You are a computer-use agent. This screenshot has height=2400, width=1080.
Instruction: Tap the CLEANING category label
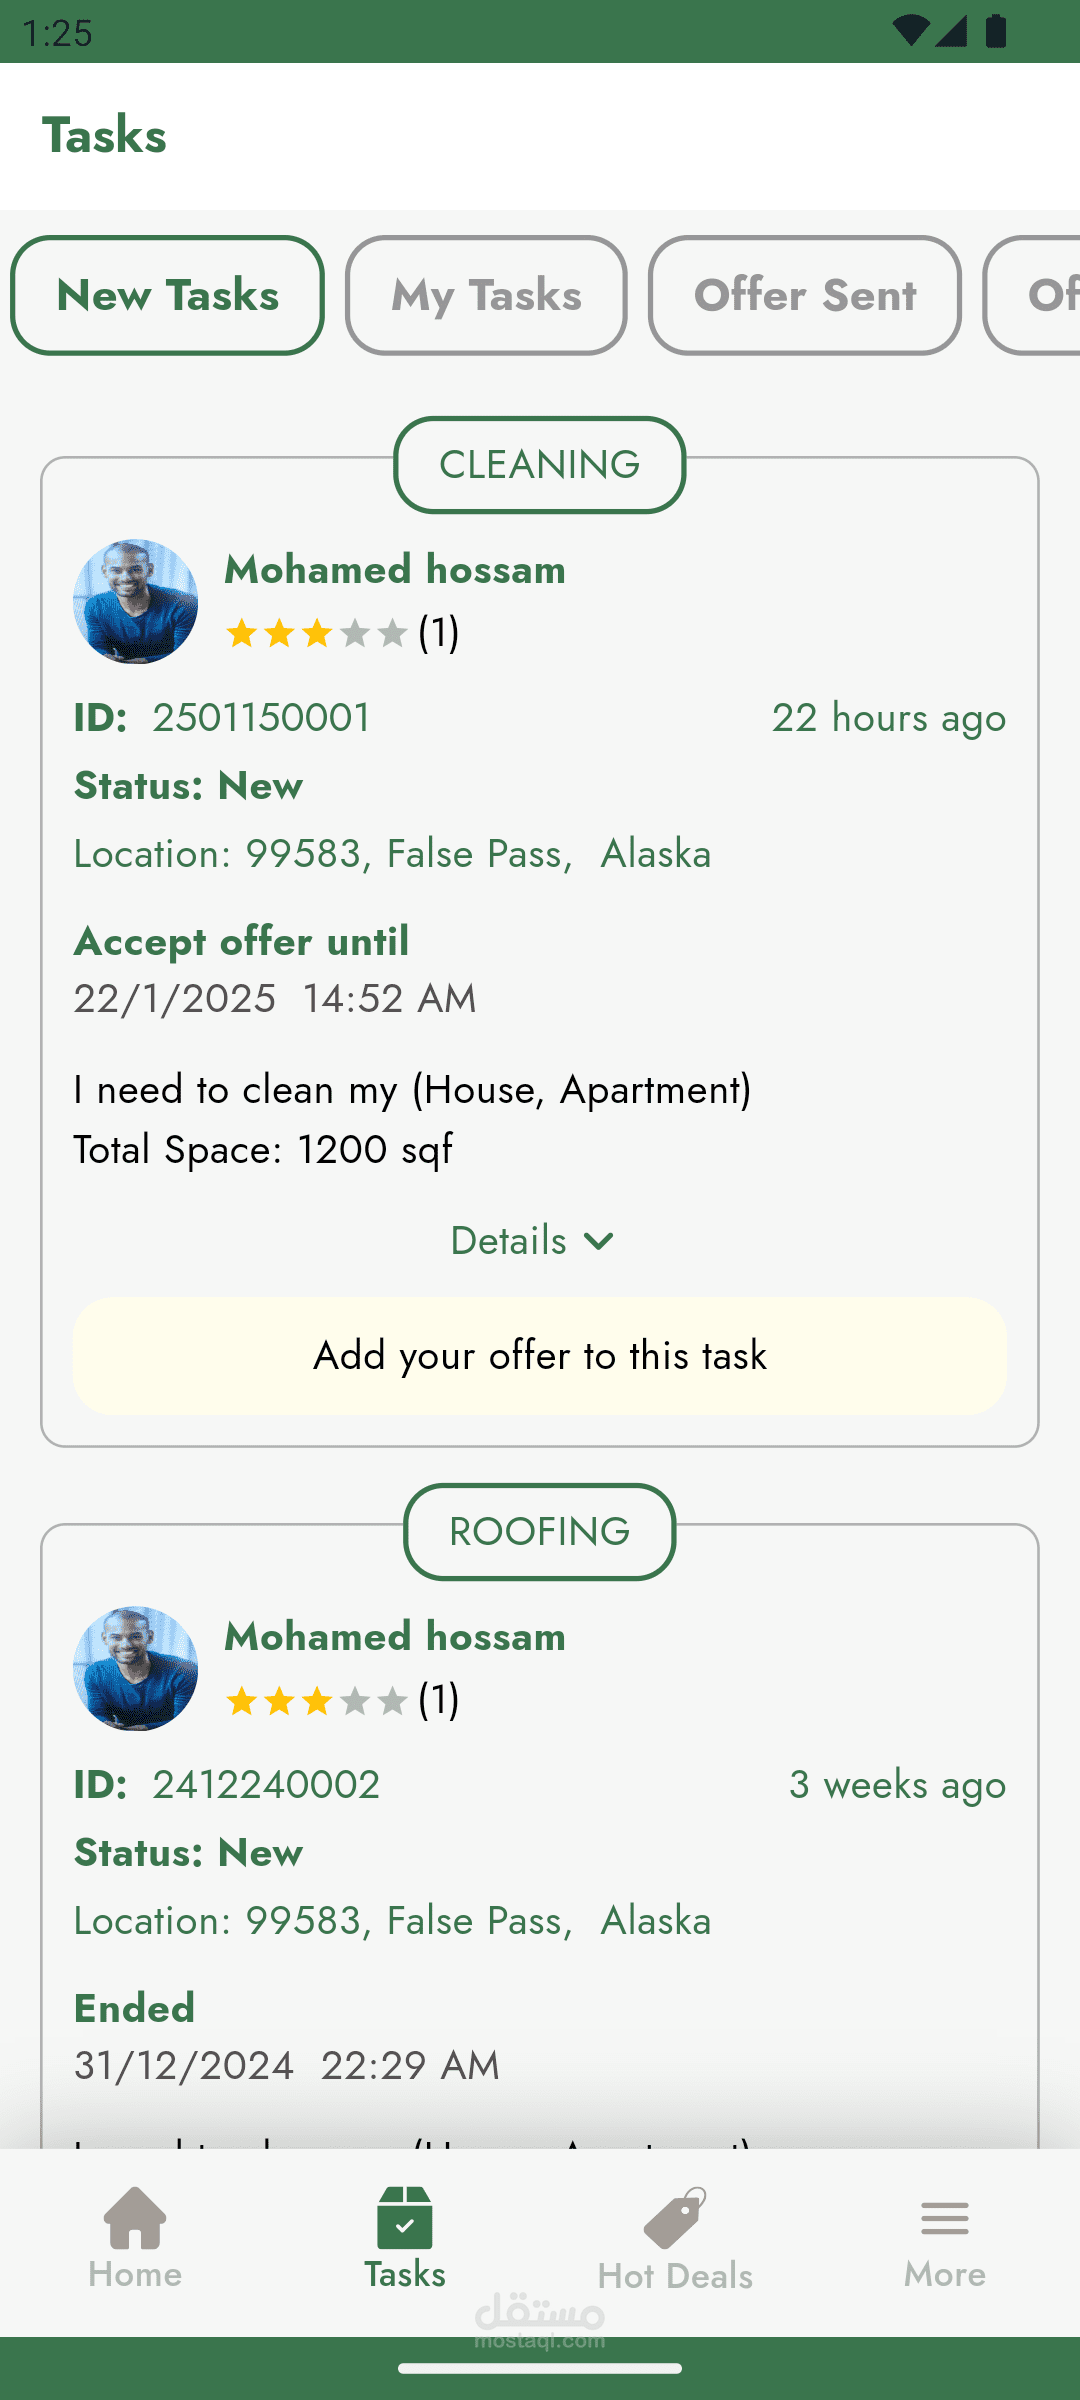point(540,465)
